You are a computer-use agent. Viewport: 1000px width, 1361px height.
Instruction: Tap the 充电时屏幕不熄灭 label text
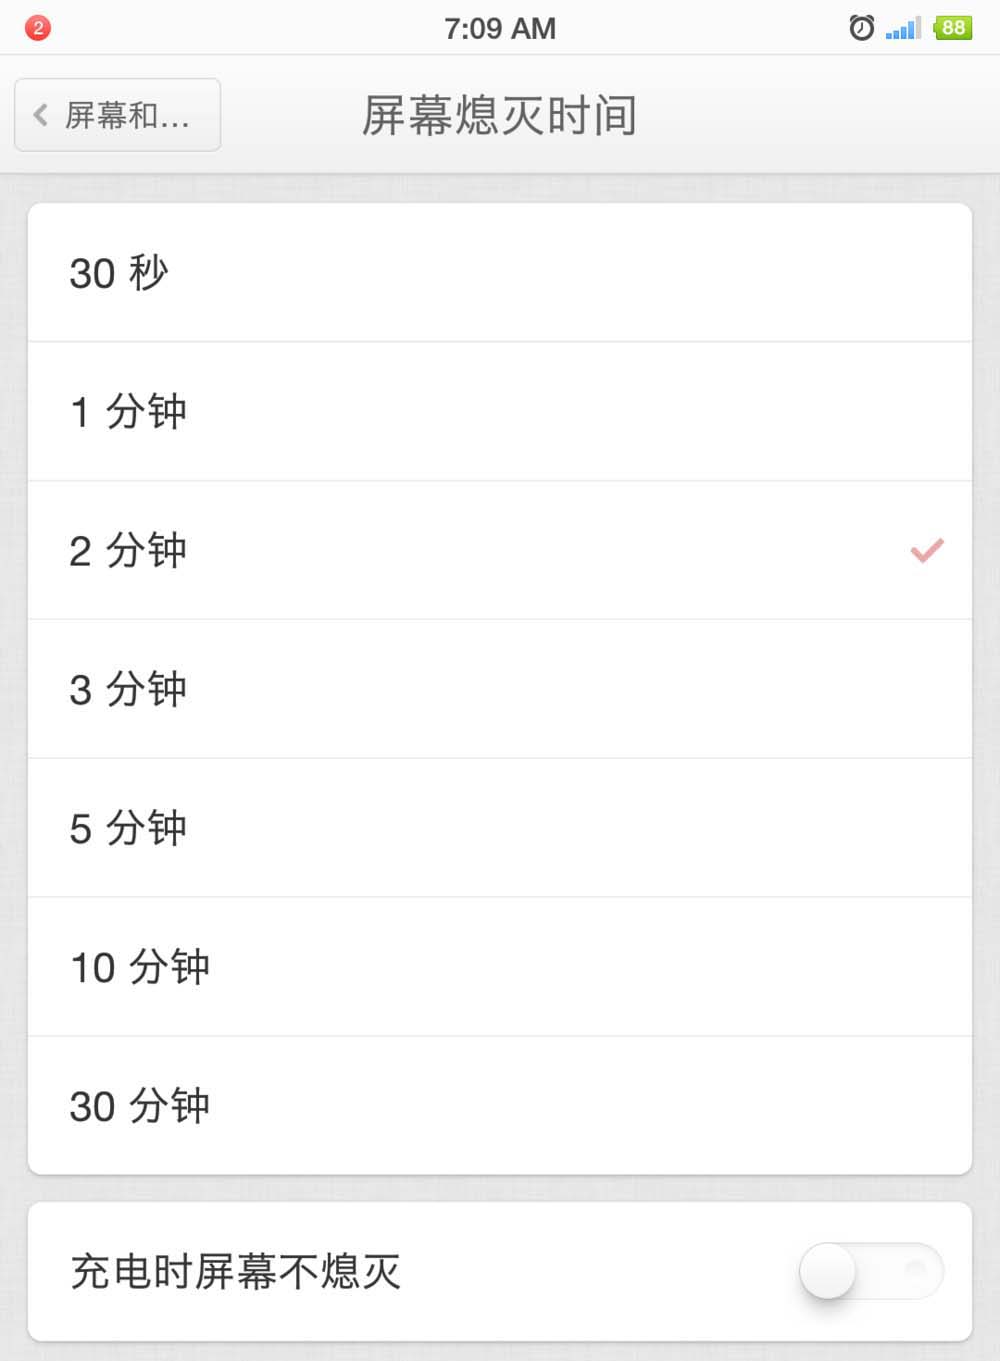[236, 1272]
